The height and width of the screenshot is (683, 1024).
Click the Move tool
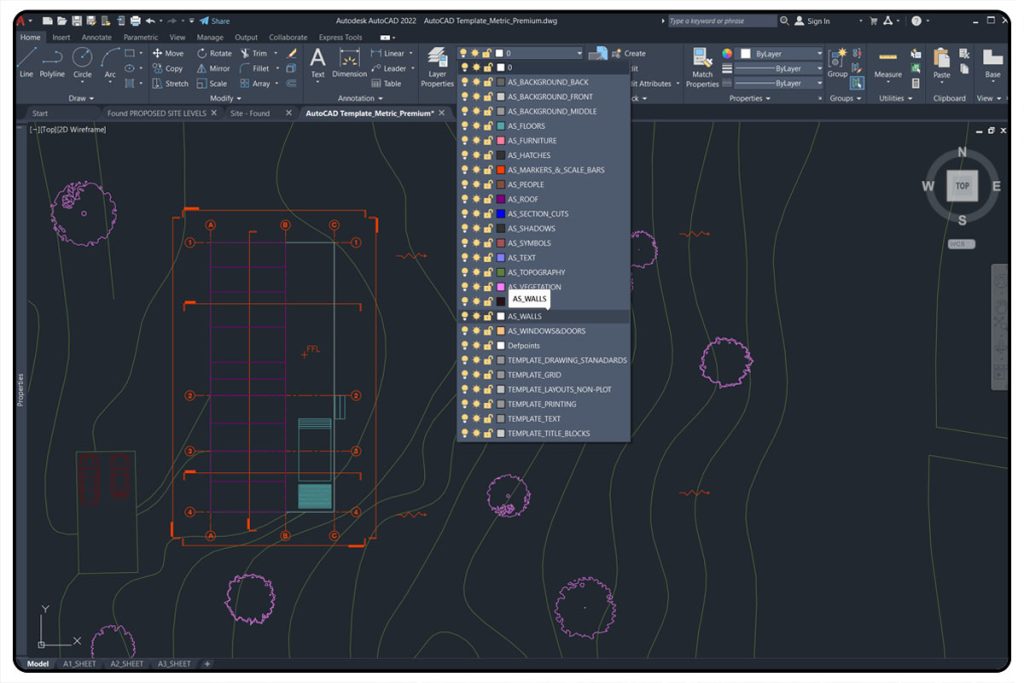pos(168,54)
